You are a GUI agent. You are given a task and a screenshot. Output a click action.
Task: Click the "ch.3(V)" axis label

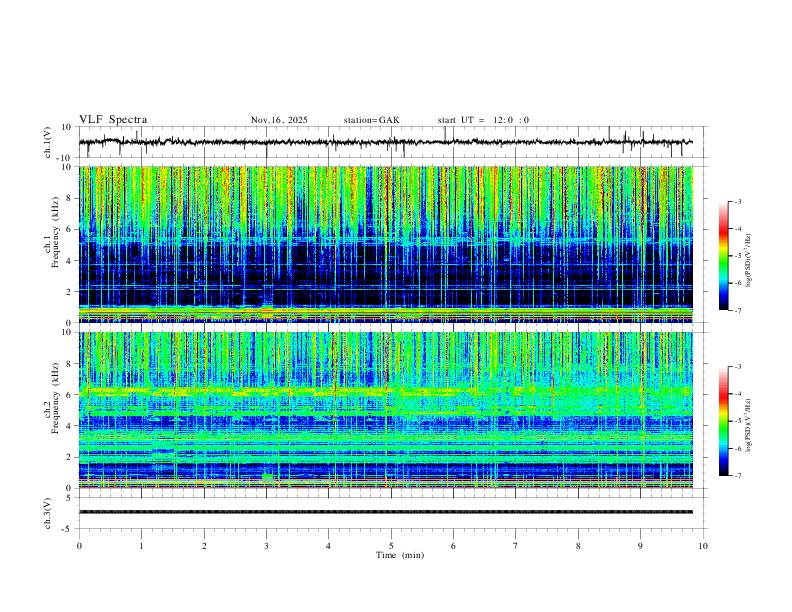48,513
